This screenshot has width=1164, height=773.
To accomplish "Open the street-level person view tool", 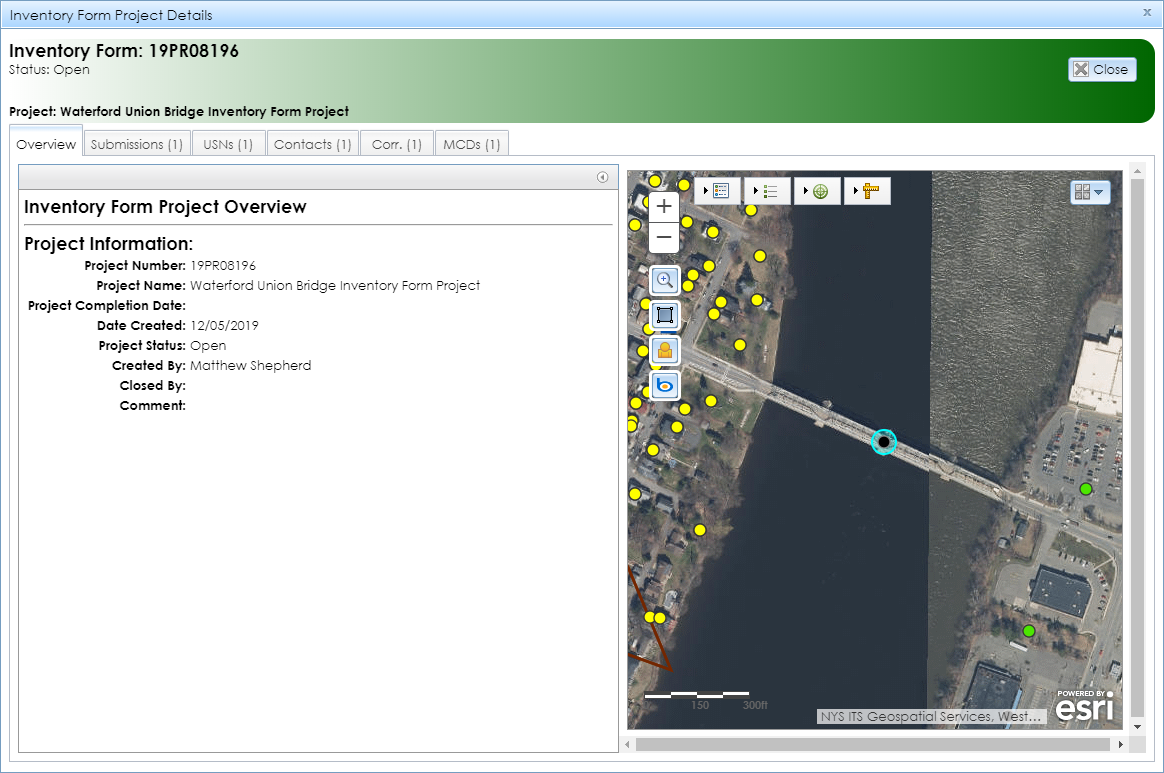I will tap(664, 351).
